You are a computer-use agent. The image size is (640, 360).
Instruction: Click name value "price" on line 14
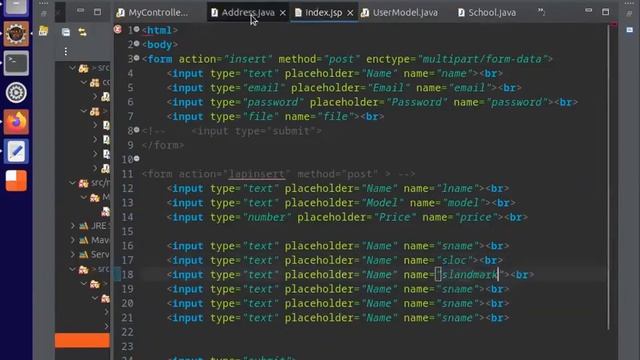click(x=476, y=217)
